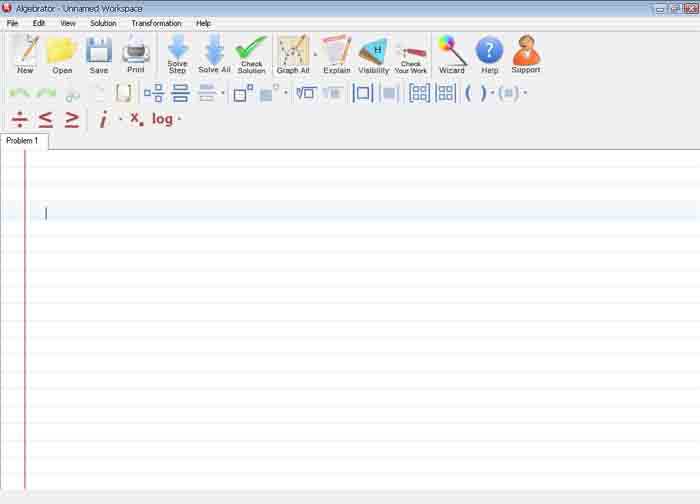Open the log function dropdown arrow

coord(179,119)
